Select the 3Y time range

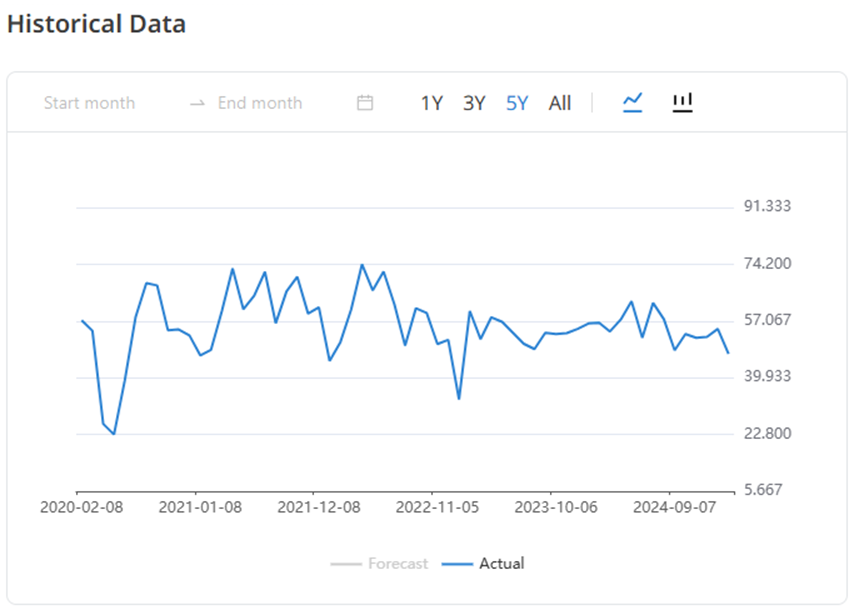pyautogui.click(x=474, y=103)
